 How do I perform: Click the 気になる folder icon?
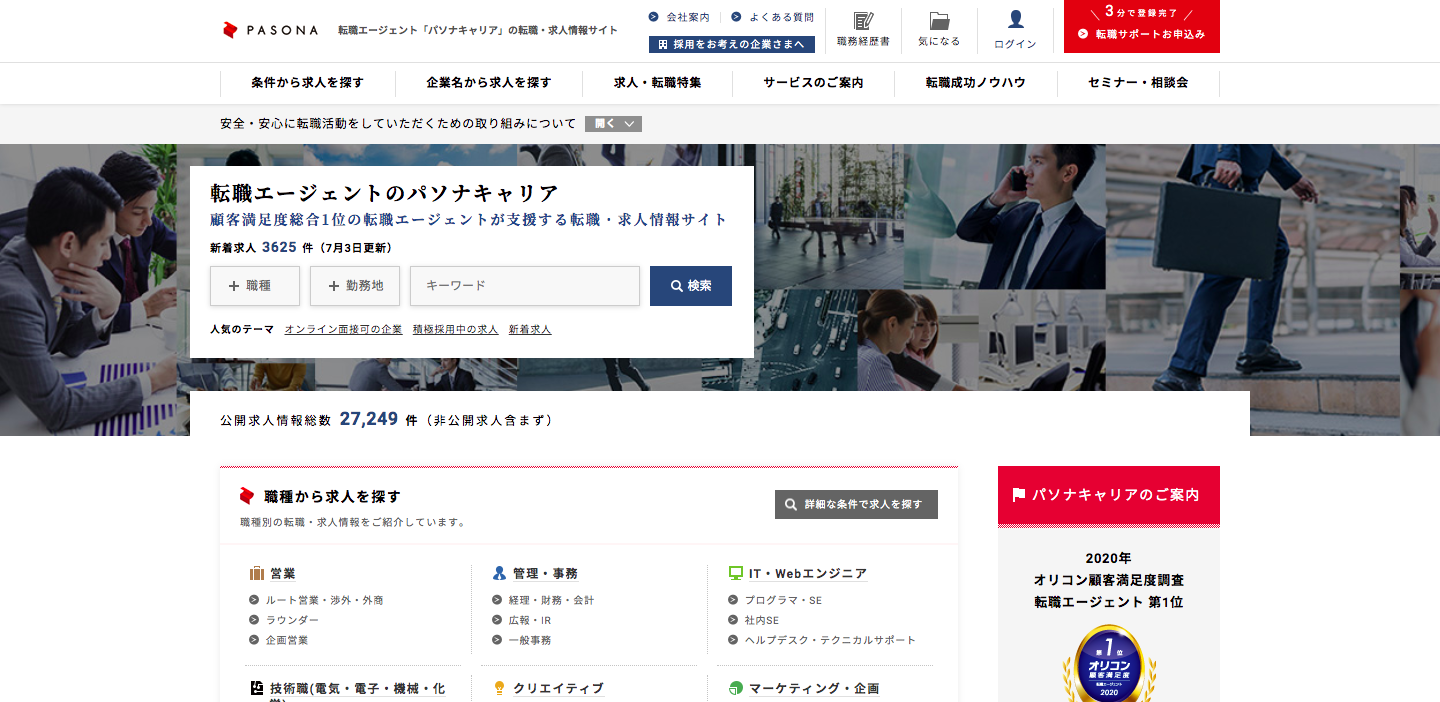pos(938,21)
